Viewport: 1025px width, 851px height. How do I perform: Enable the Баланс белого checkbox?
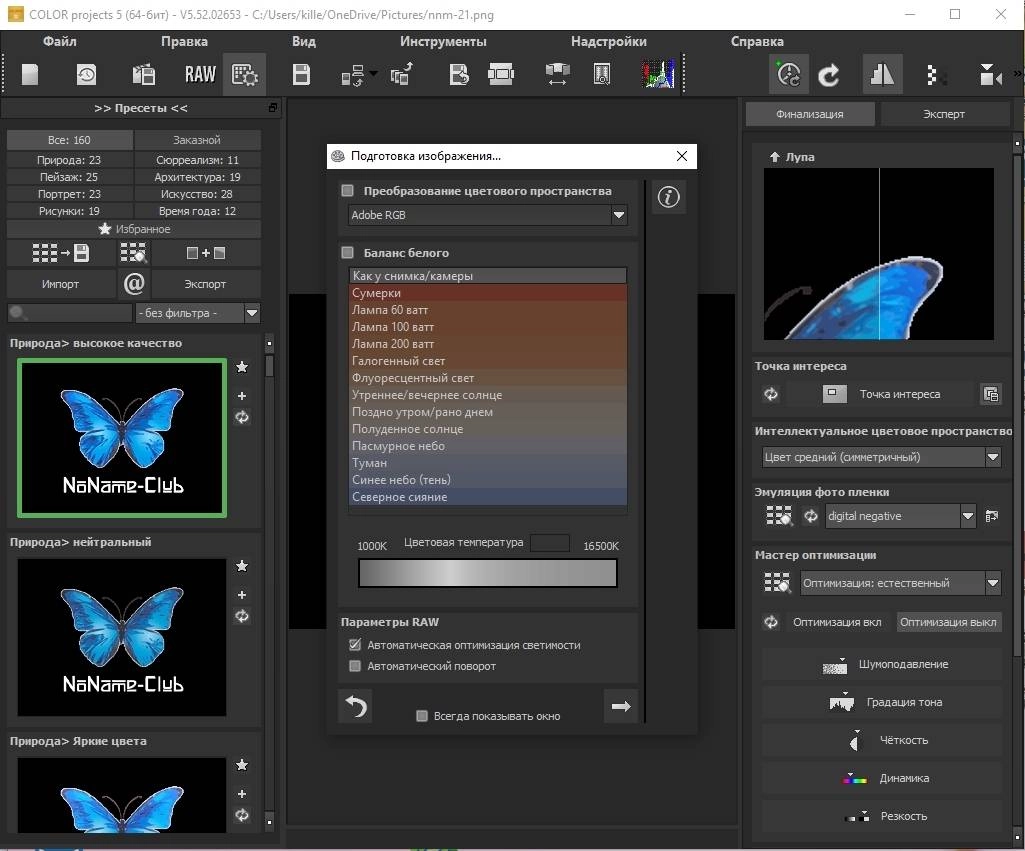348,252
